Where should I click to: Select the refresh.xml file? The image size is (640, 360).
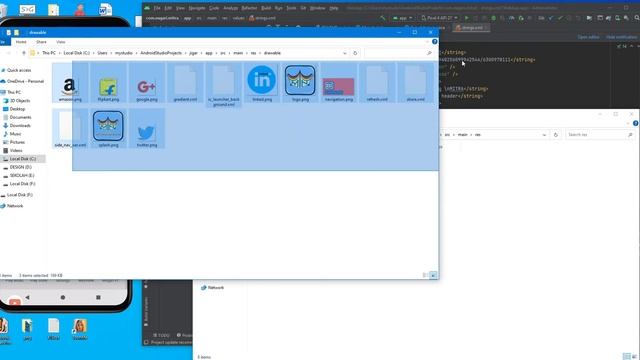coord(377,83)
